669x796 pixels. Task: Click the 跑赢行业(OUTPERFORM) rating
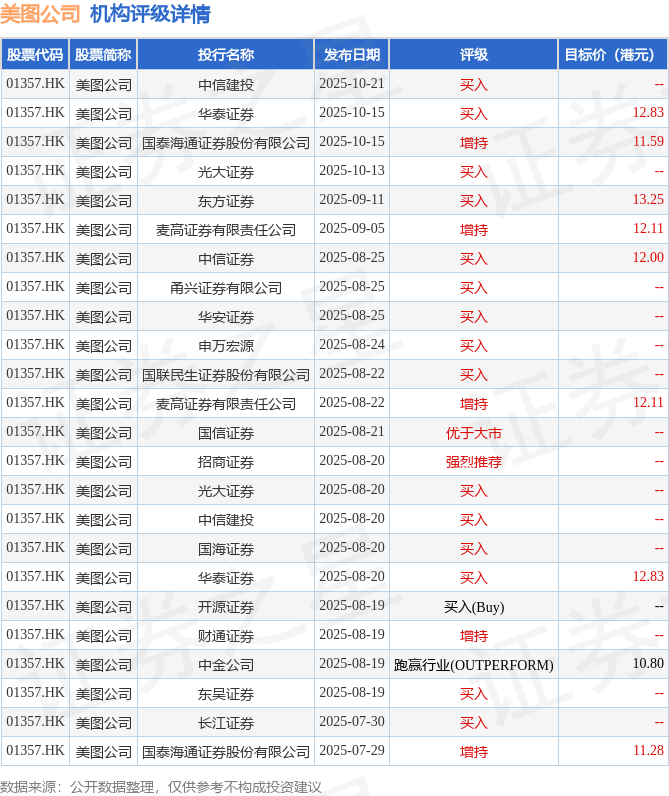coord(474,664)
